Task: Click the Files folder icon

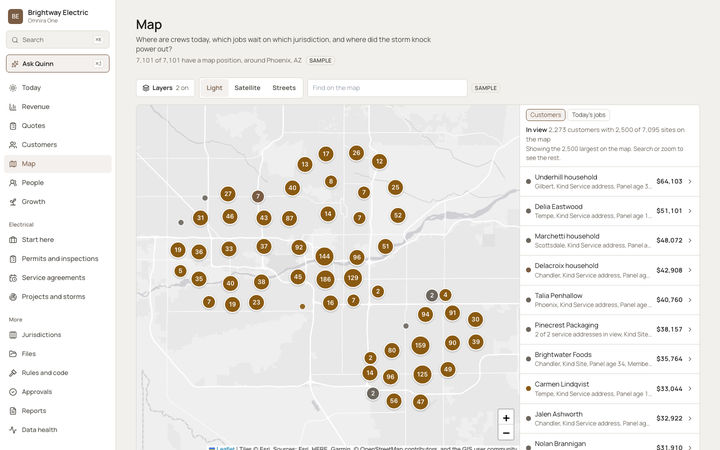Action: coord(13,354)
